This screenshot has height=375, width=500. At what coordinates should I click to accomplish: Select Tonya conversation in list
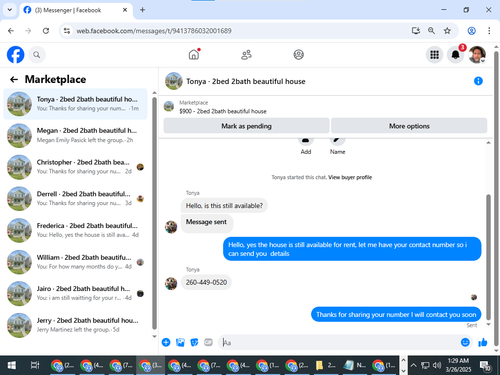point(75,104)
